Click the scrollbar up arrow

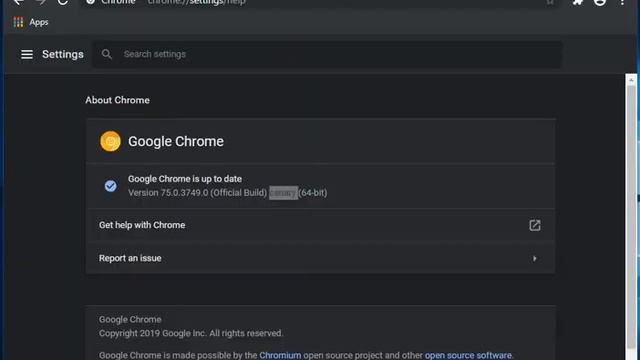point(631,80)
